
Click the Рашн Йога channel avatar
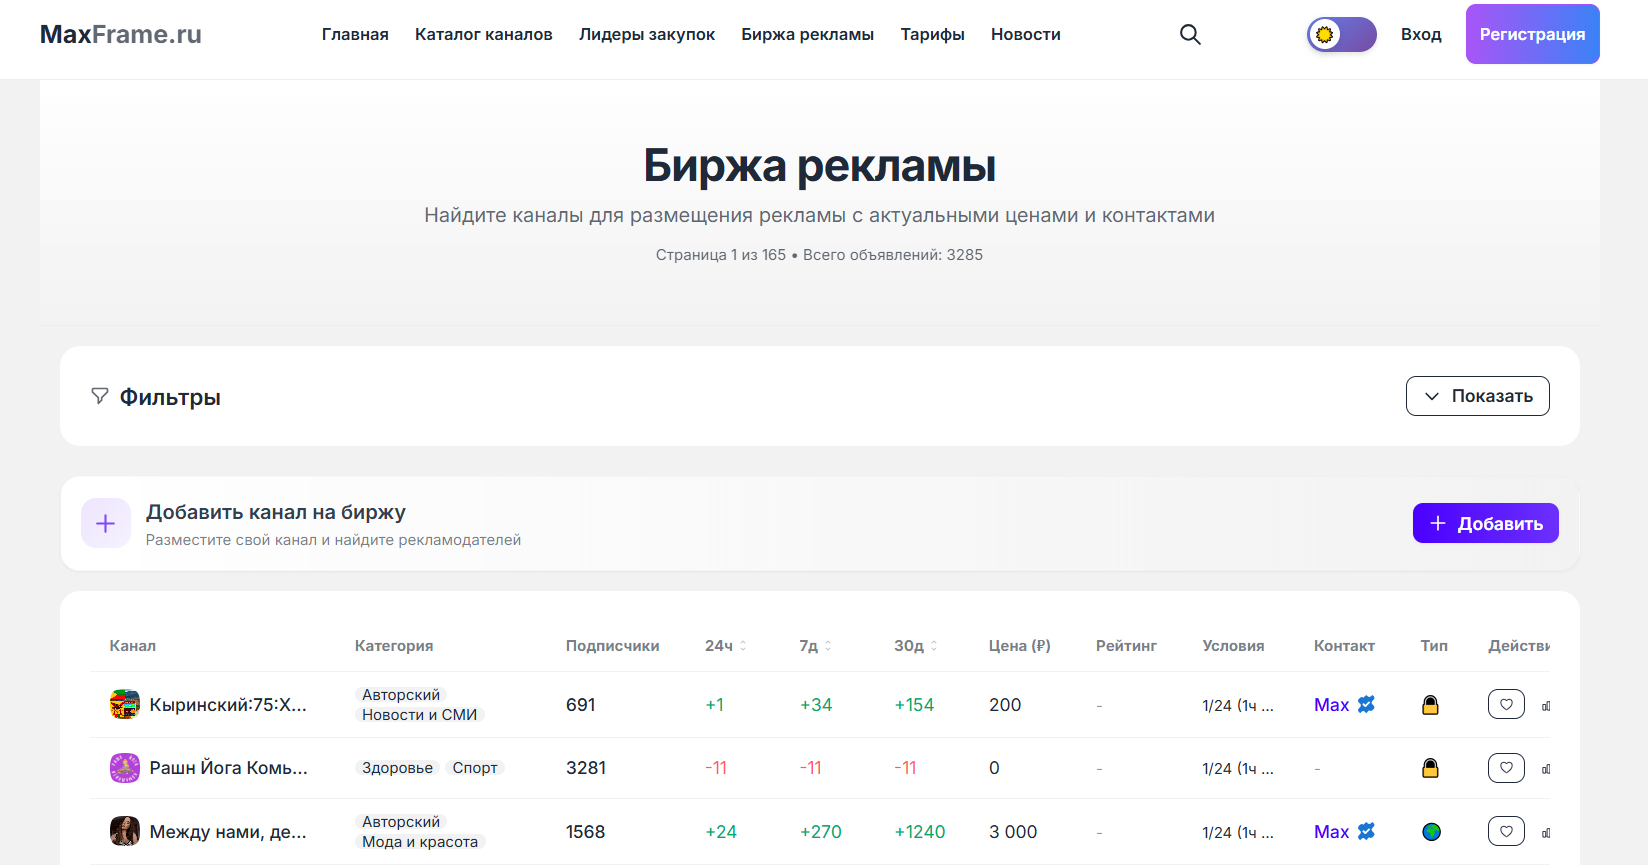click(125, 768)
